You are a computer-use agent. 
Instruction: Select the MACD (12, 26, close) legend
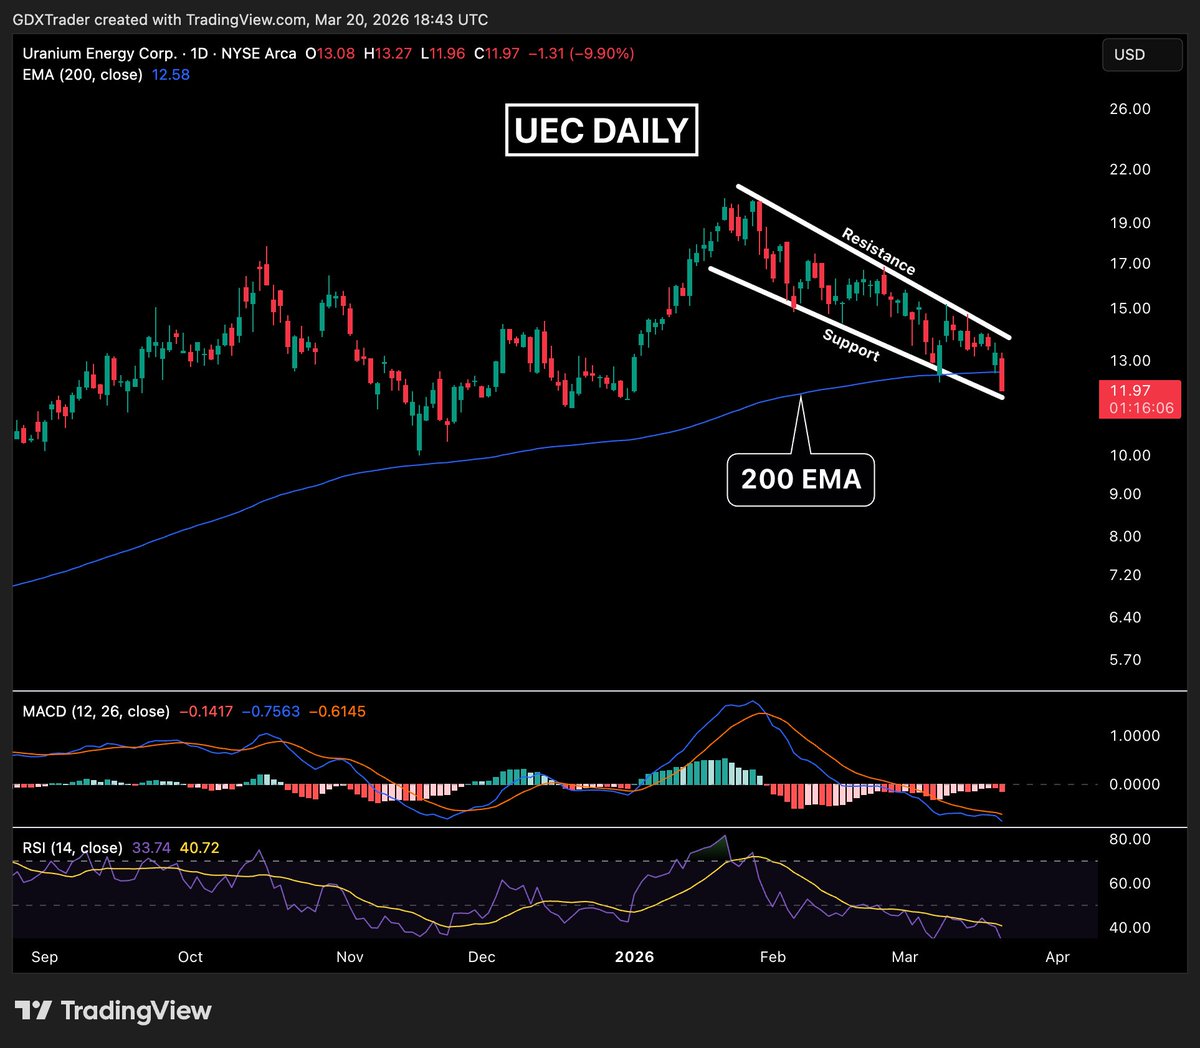[x=96, y=711]
